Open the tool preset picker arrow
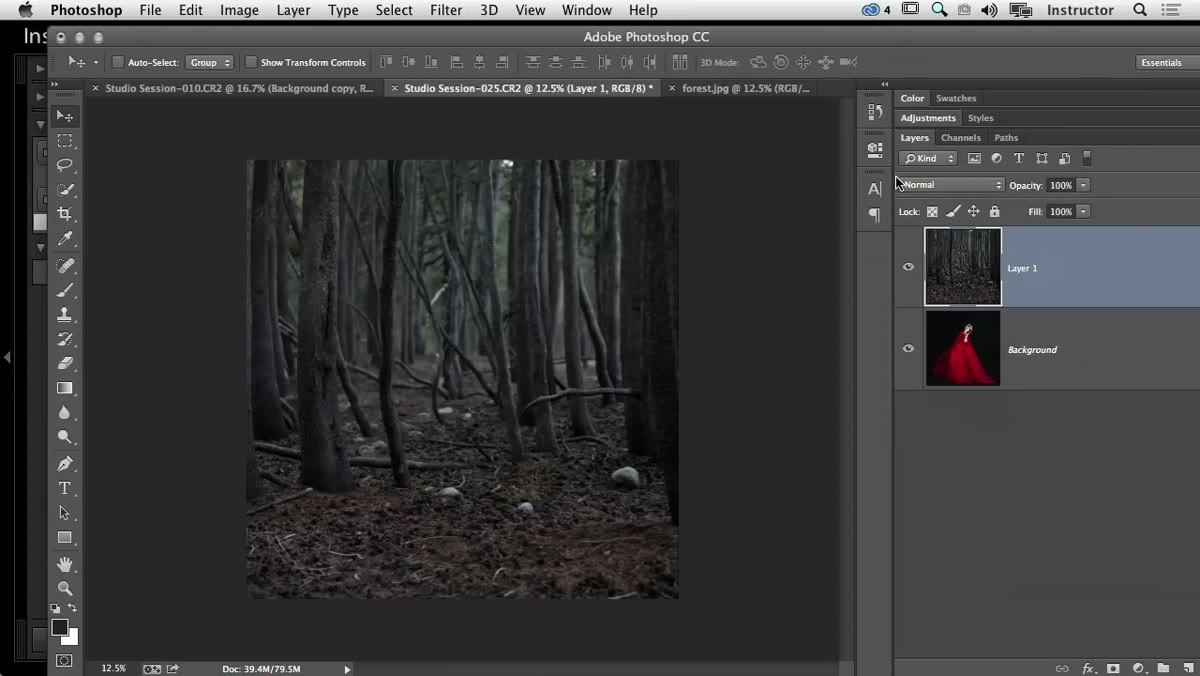 (x=96, y=62)
